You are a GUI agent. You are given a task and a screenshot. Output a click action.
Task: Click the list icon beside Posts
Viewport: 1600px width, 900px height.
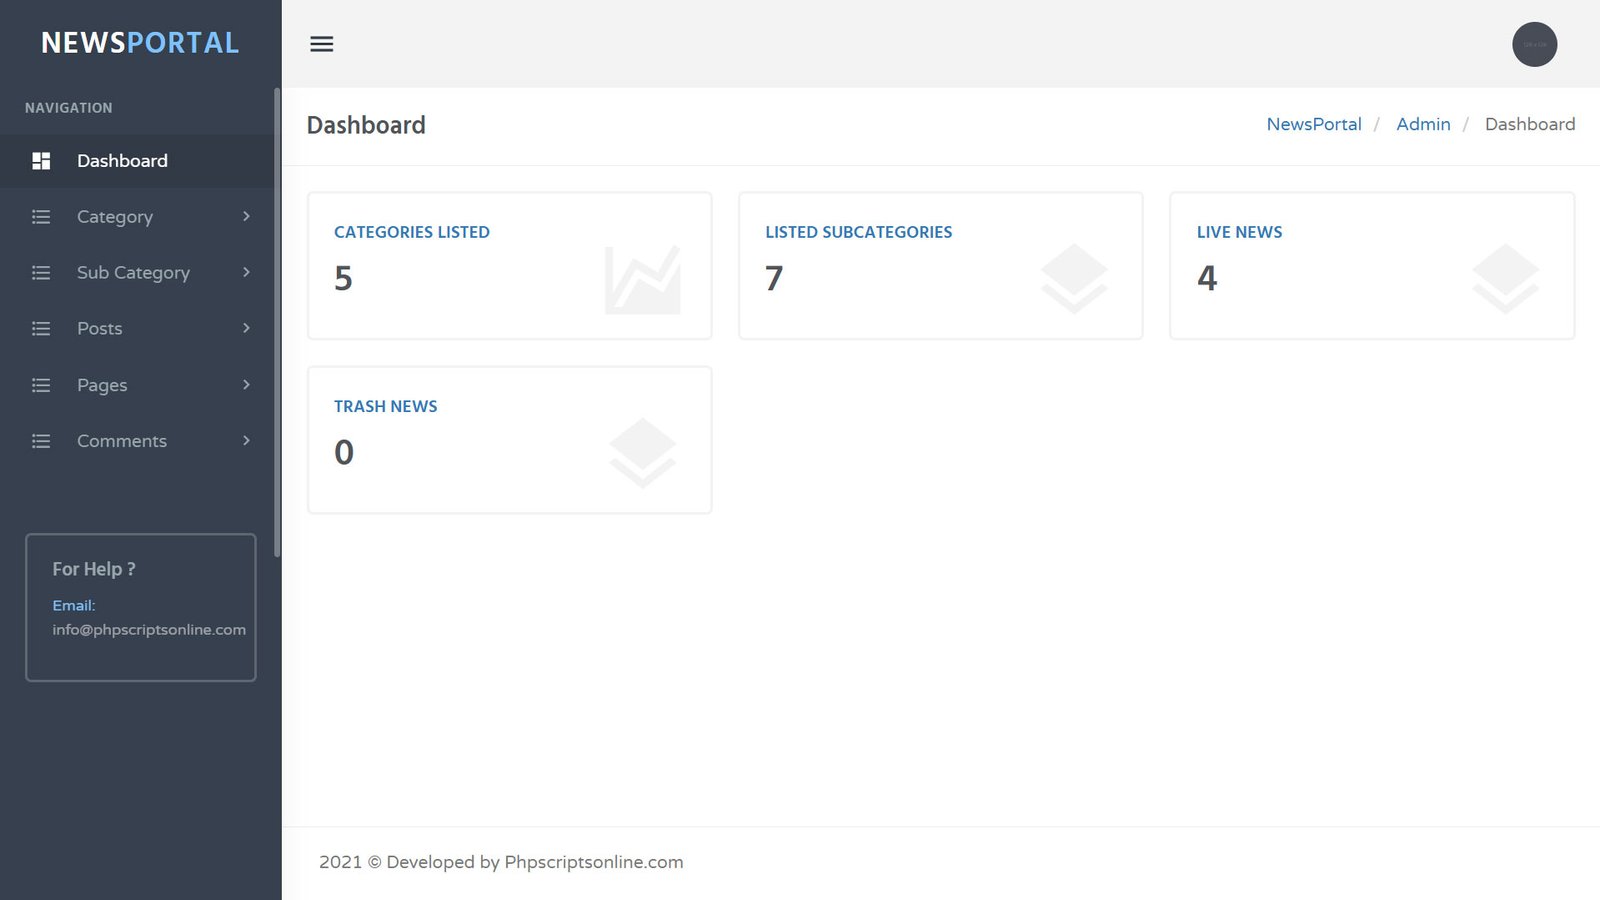(x=41, y=329)
